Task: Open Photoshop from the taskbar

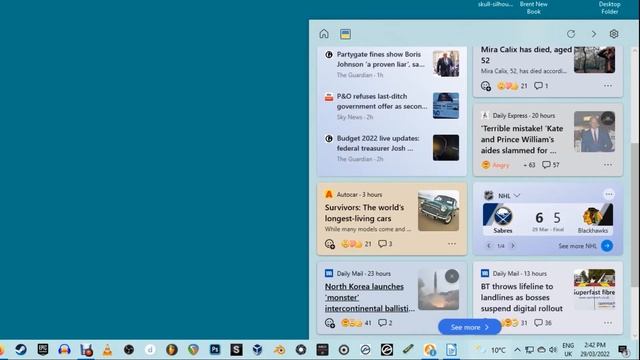Action: point(215,350)
